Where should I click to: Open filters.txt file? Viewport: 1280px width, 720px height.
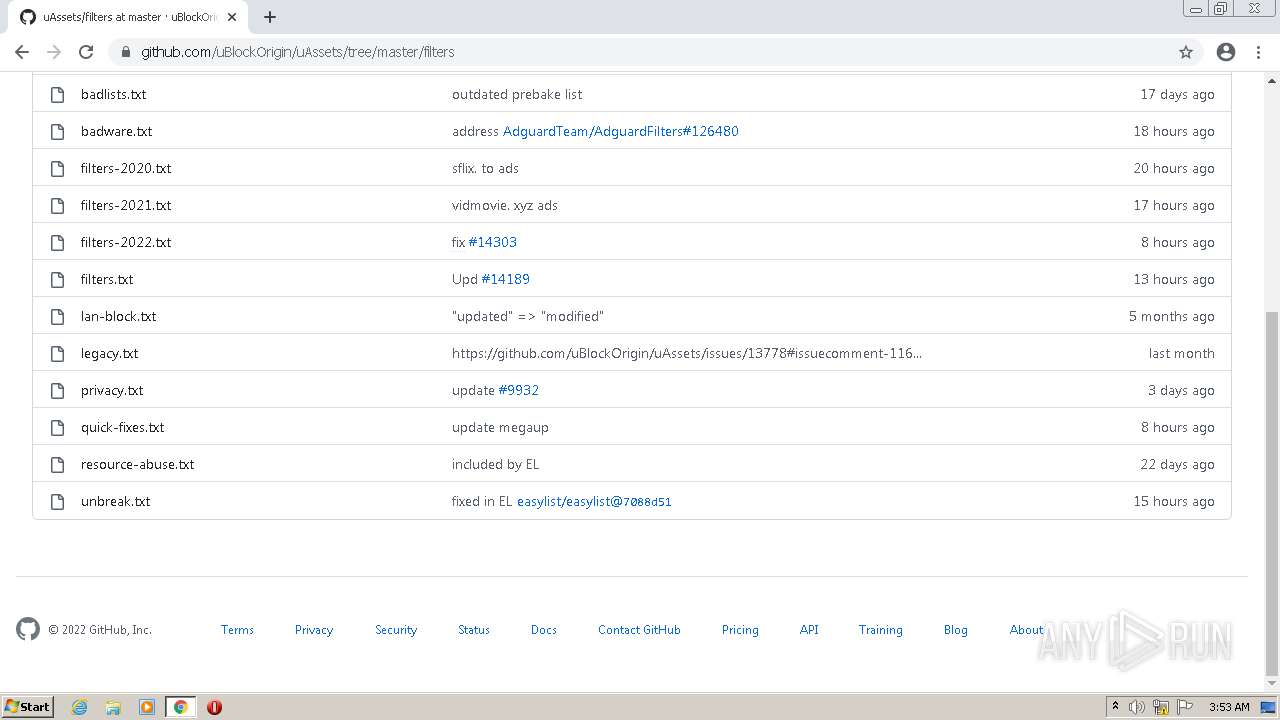click(x=107, y=279)
